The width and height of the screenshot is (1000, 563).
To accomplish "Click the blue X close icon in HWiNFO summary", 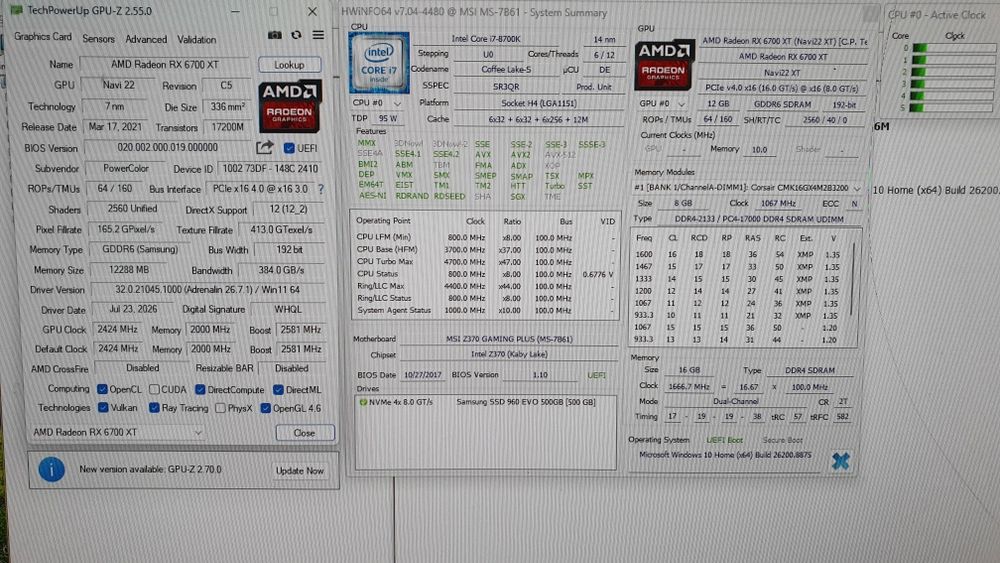I will pyautogui.click(x=841, y=460).
